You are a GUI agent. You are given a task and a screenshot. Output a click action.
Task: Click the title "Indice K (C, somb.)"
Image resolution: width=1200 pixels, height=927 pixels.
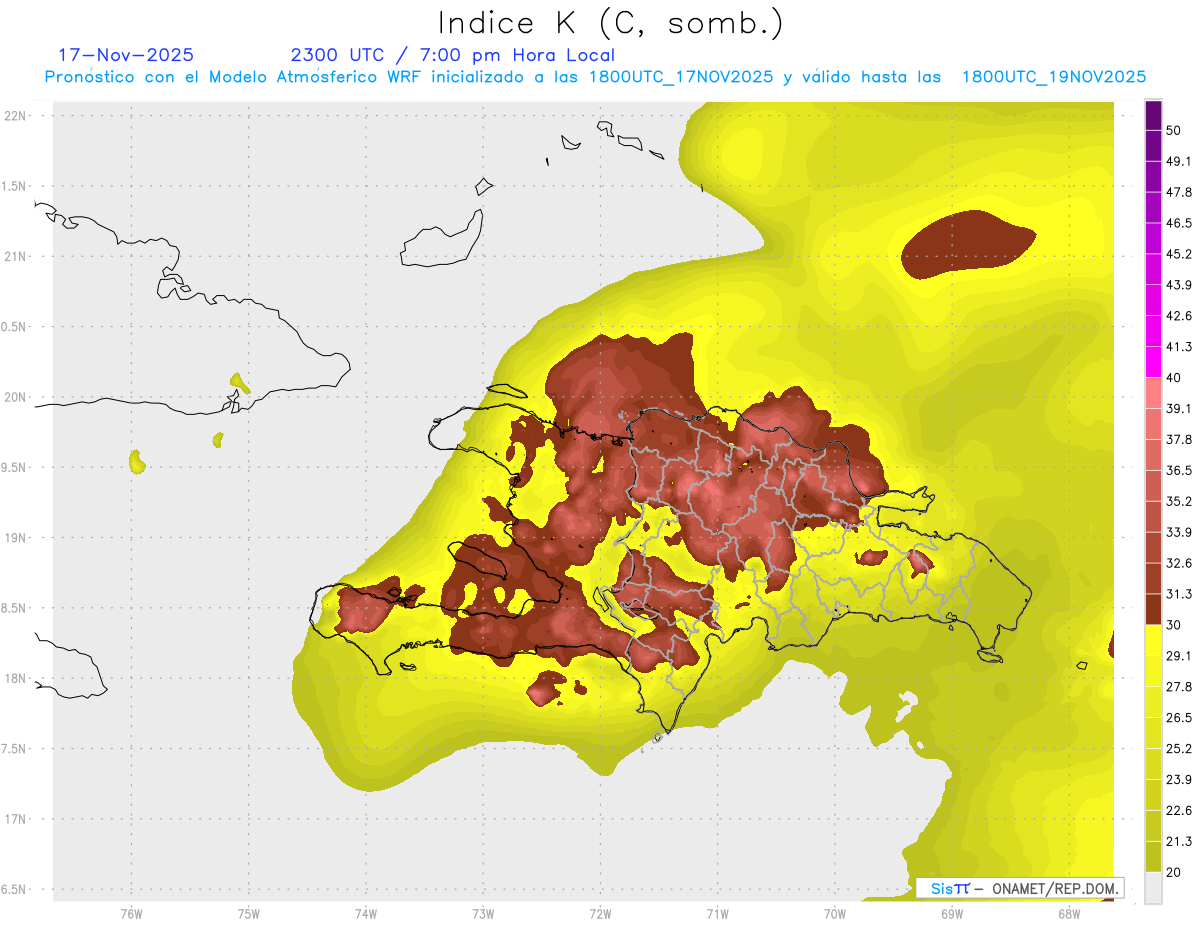(610, 24)
